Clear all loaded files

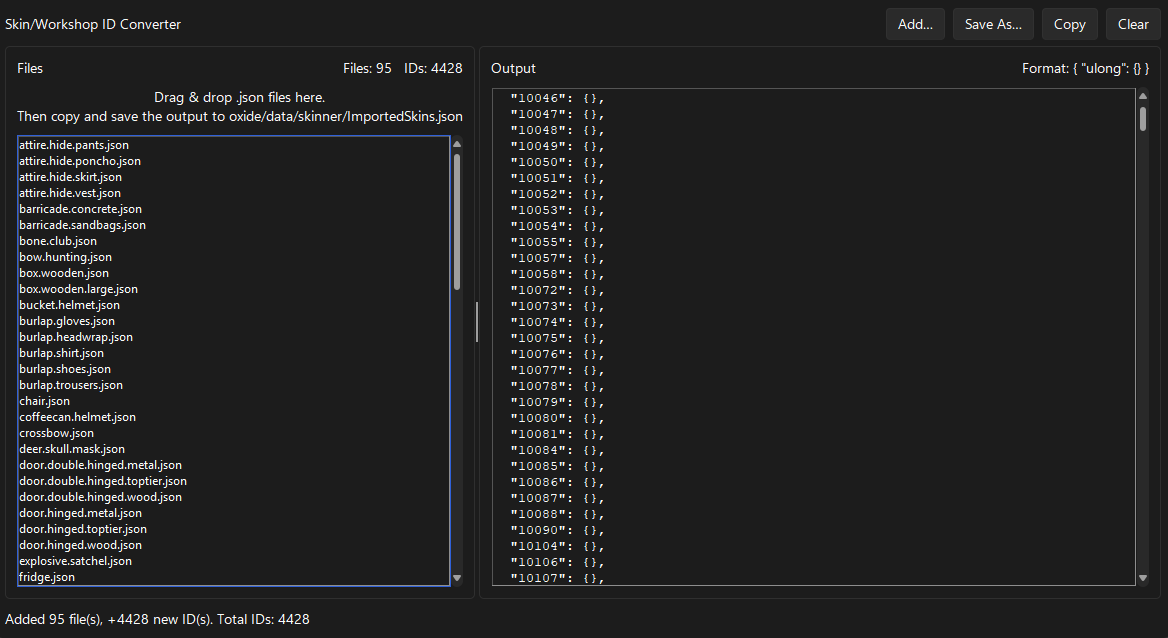tap(1133, 24)
